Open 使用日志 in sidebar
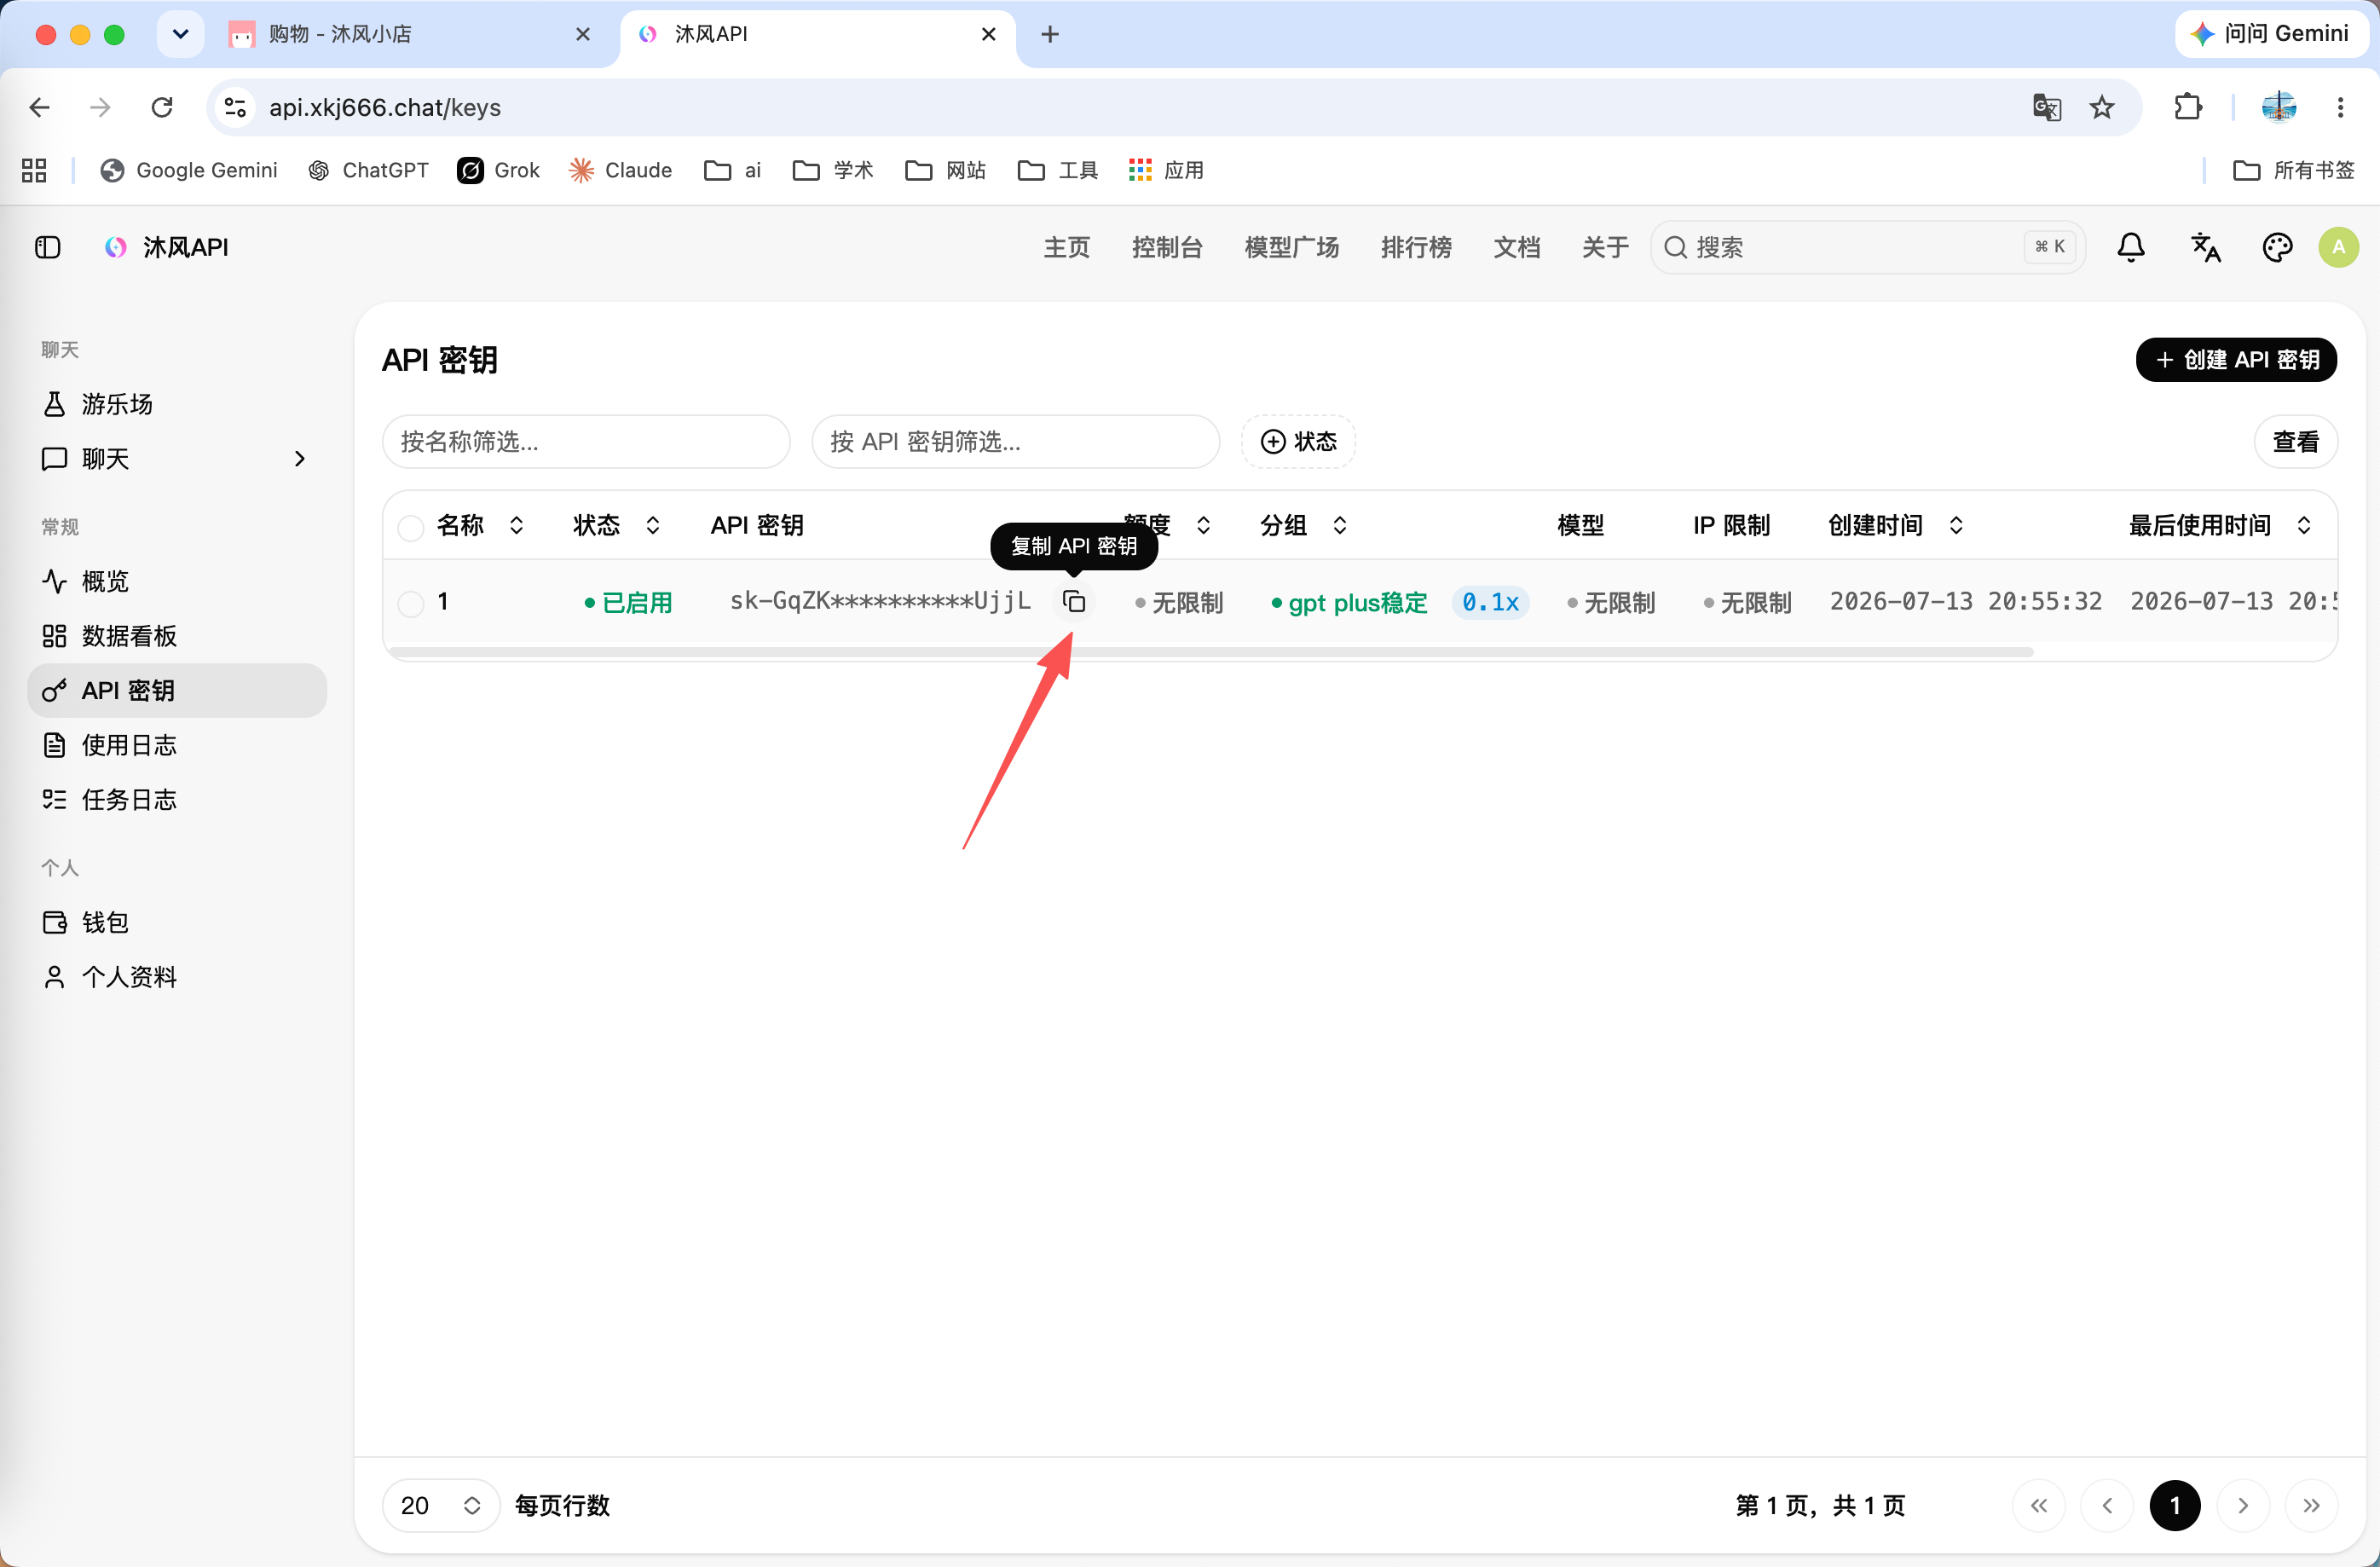 (x=177, y=745)
